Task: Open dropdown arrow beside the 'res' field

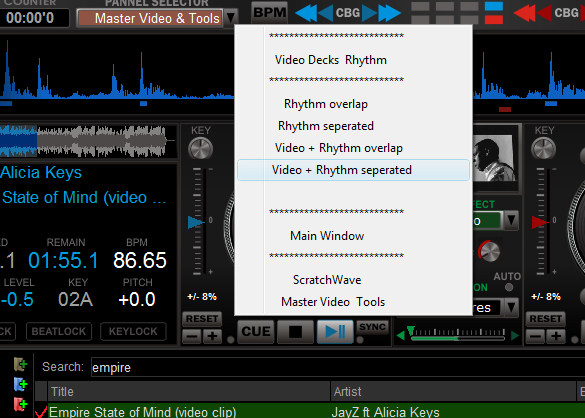Action: (511, 308)
